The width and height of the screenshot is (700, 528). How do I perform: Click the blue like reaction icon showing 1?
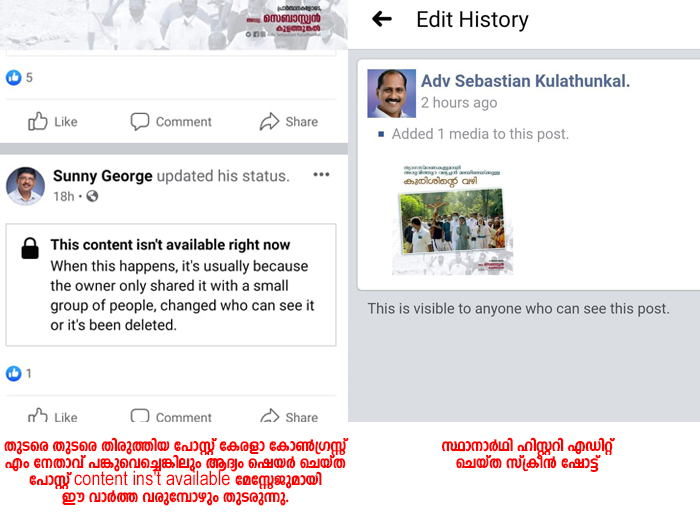13,373
